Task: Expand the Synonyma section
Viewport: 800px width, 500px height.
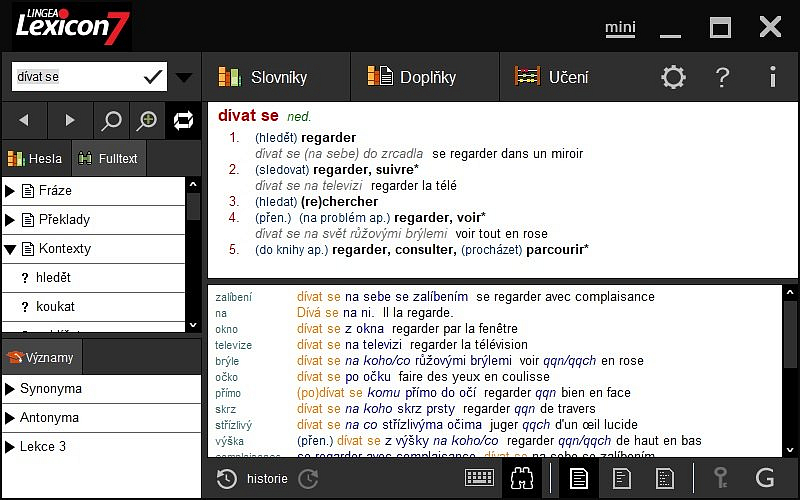Action: tap(11, 389)
